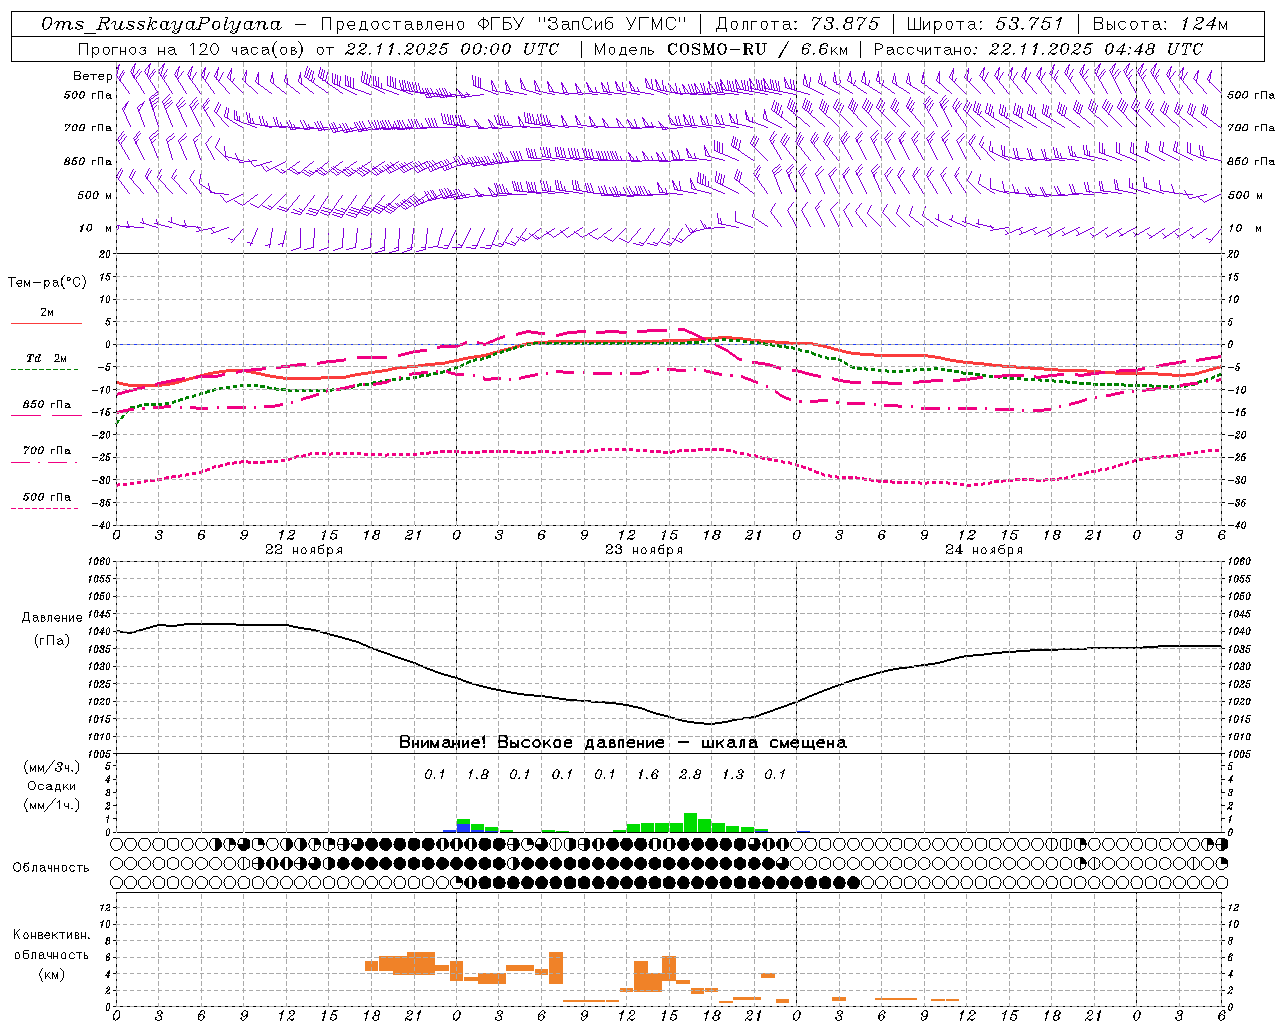
Task: Click the "Конвективн." convective cloud label
Action: 51,935
